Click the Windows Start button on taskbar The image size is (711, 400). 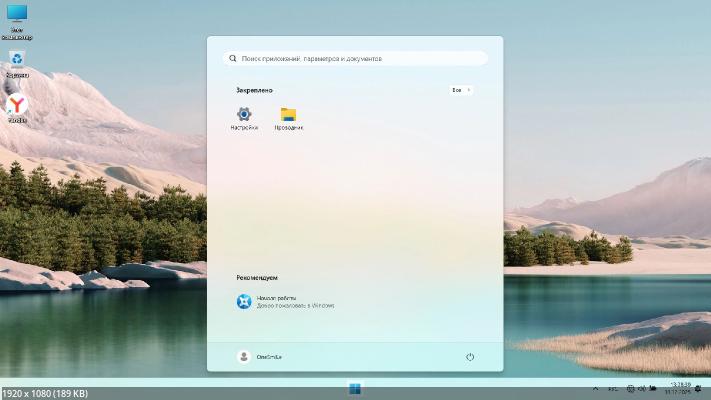click(355, 388)
